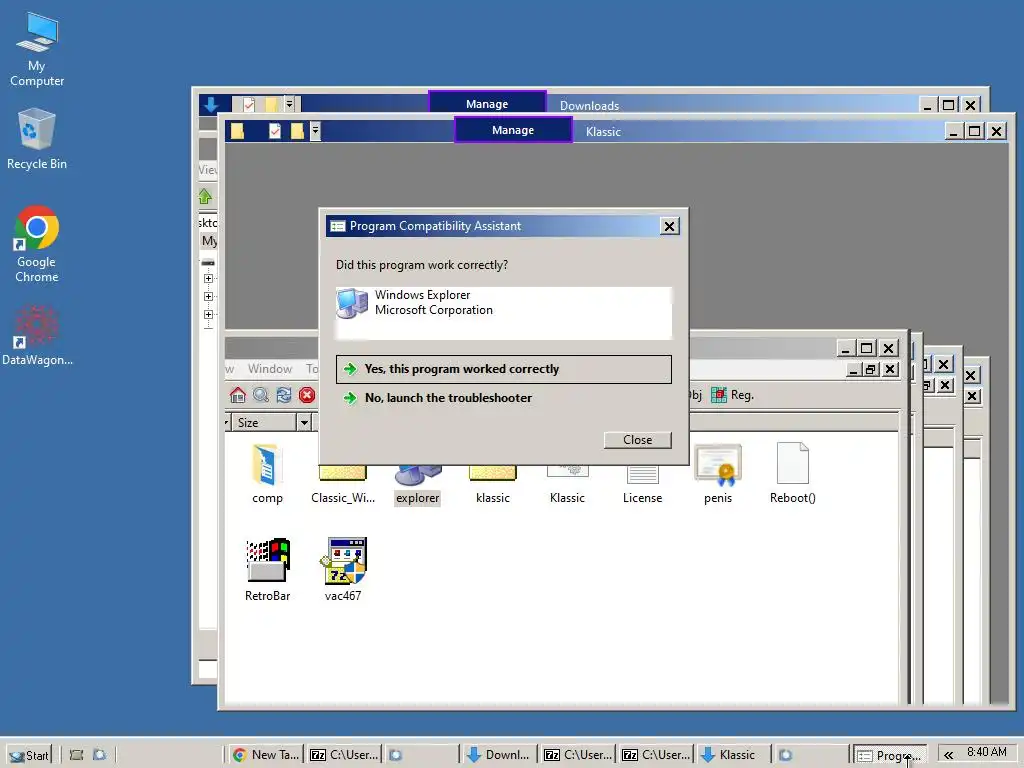This screenshot has height=768, width=1024.
Task: Switch to the Progr... taskbar button
Action: click(890, 756)
